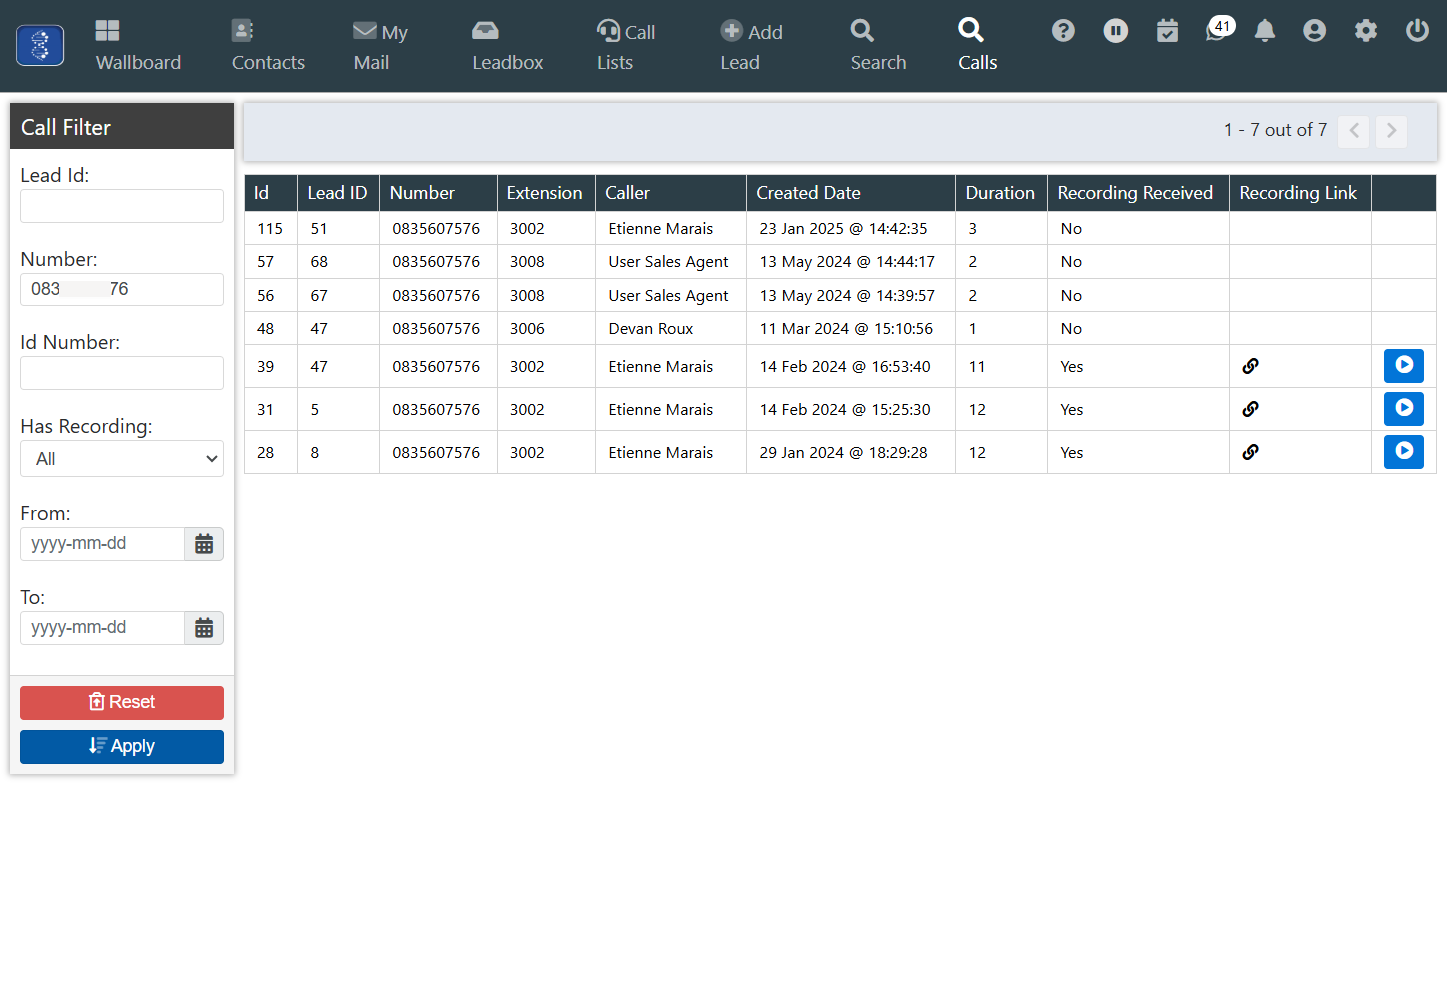Open Add Lead
This screenshot has width=1447, height=989.
[751, 46]
